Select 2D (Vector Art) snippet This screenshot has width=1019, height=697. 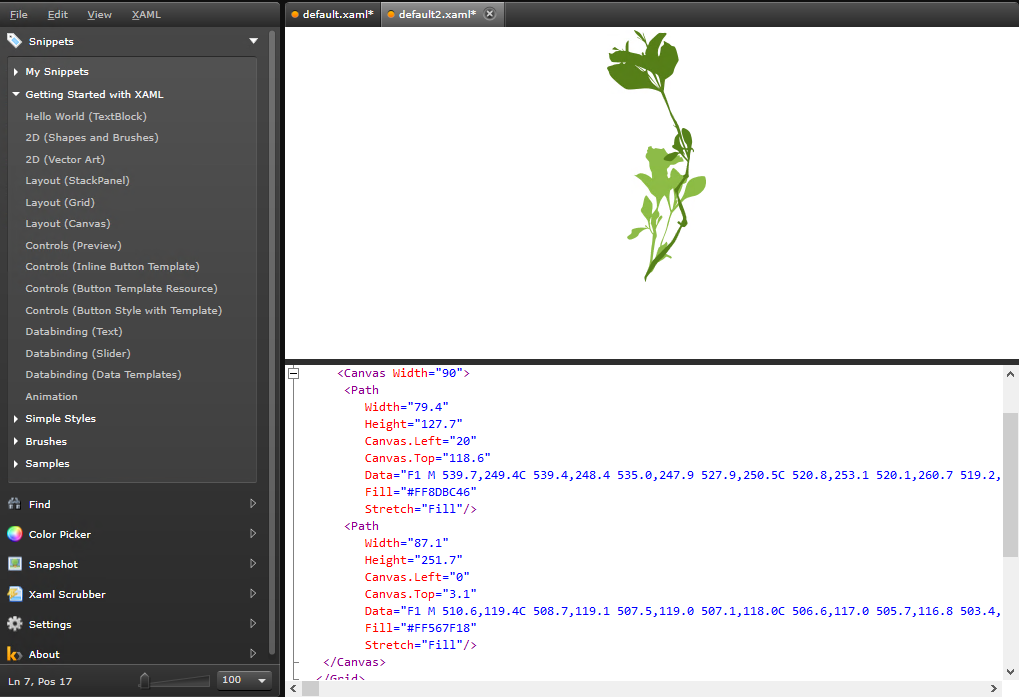click(65, 159)
